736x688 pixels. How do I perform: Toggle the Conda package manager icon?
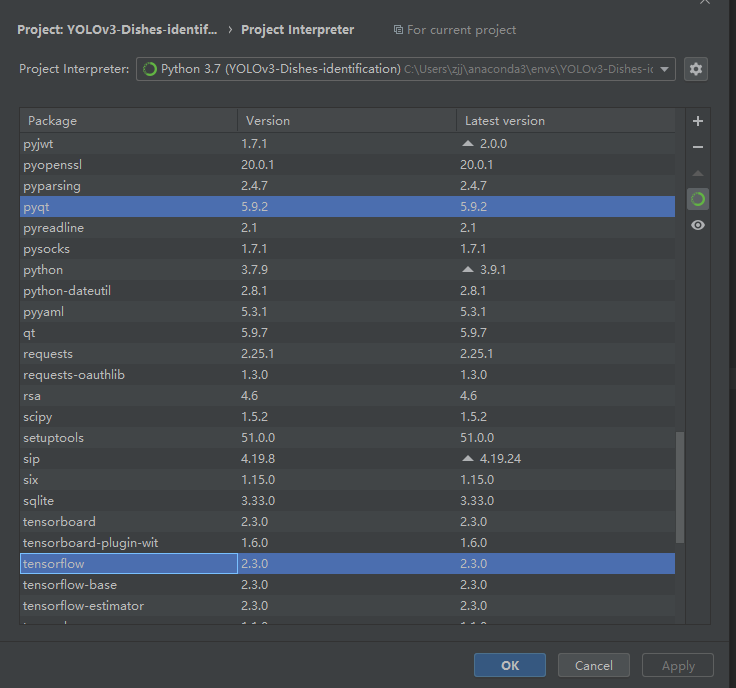pos(698,199)
